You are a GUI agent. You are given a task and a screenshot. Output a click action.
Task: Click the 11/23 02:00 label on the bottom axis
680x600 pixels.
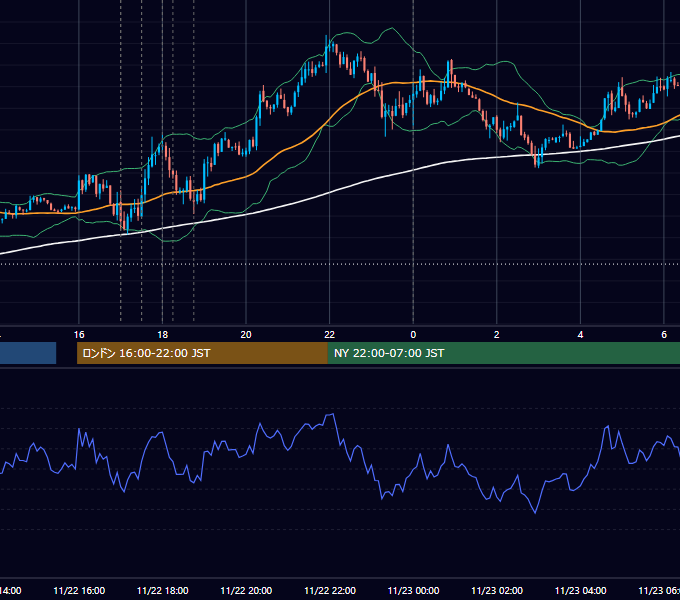(497, 591)
